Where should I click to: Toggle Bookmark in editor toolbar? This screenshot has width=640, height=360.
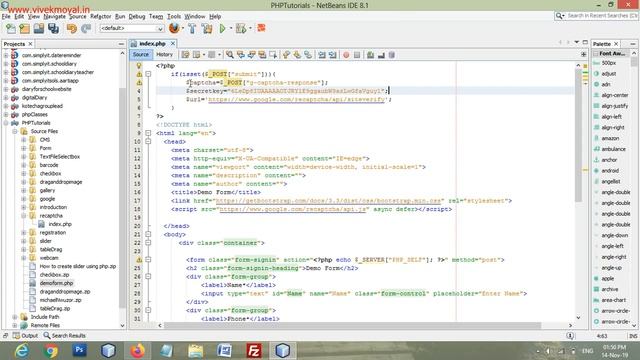tap(308, 55)
